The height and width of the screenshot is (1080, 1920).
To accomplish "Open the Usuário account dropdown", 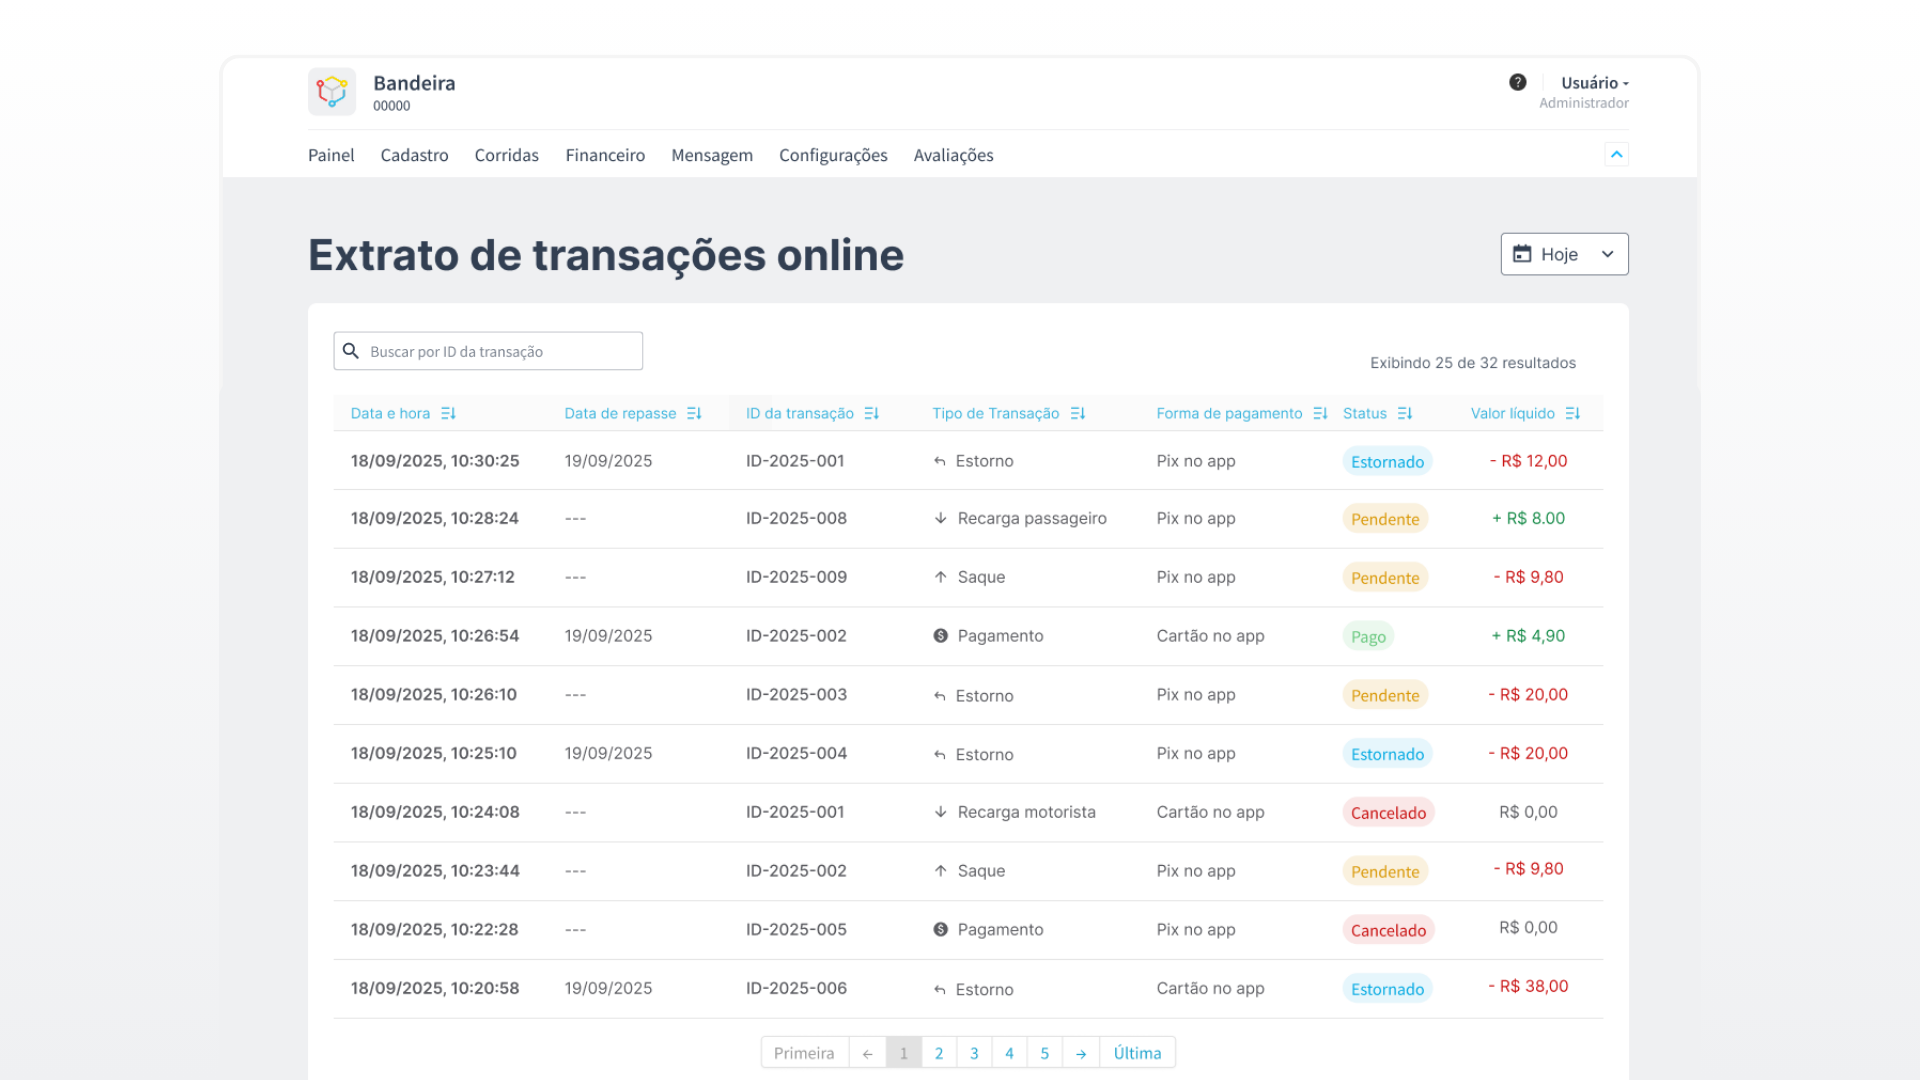I will tap(1594, 83).
